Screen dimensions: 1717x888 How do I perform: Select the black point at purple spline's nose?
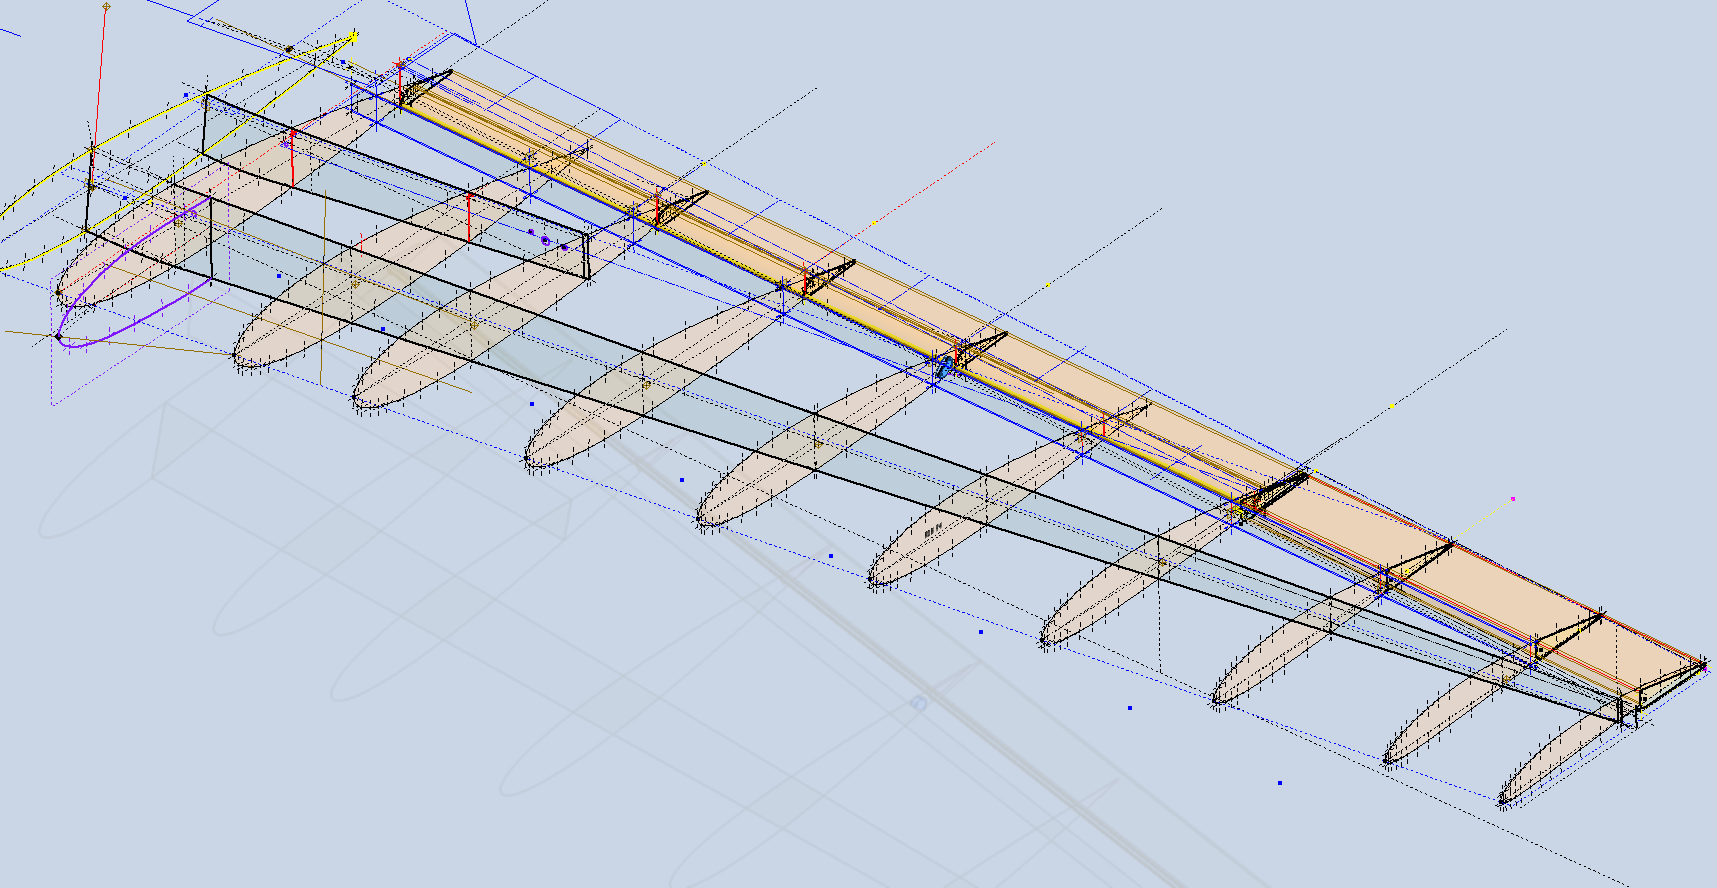(x=58, y=337)
